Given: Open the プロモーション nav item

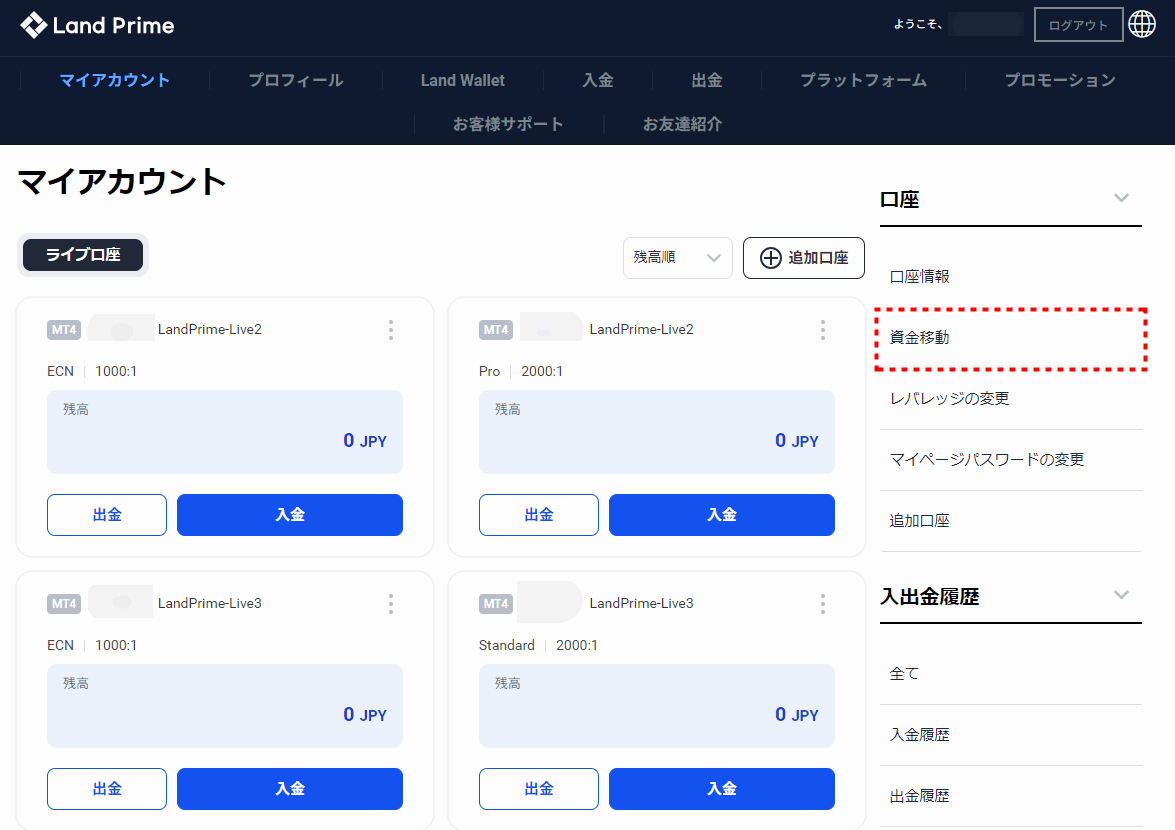Looking at the screenshot, I should pos(1060,80).
